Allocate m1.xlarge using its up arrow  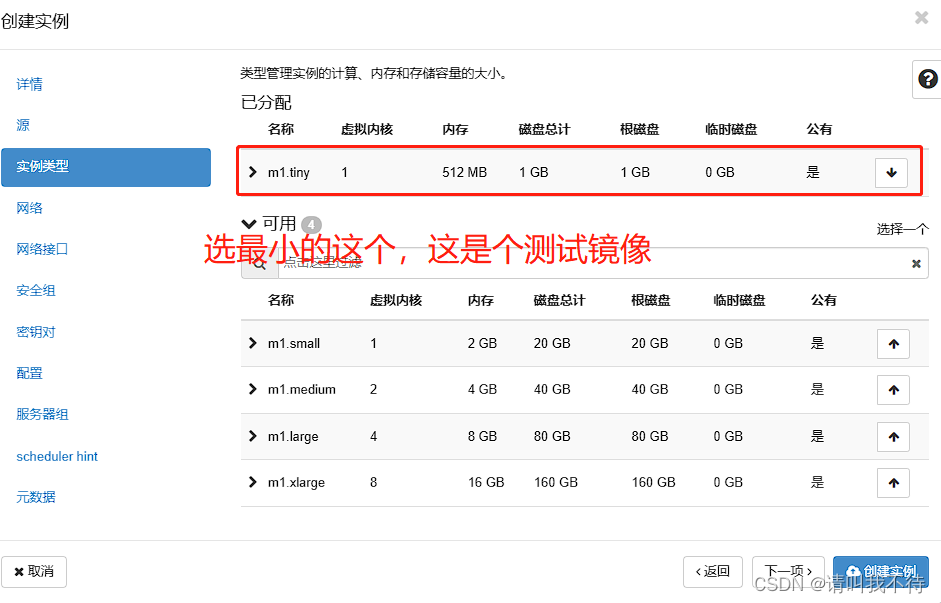coord(892,482)
